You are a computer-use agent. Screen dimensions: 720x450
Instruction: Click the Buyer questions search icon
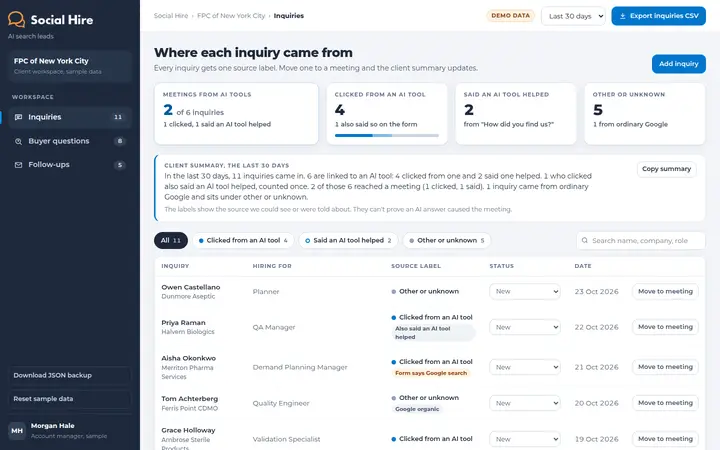[18, 141]
